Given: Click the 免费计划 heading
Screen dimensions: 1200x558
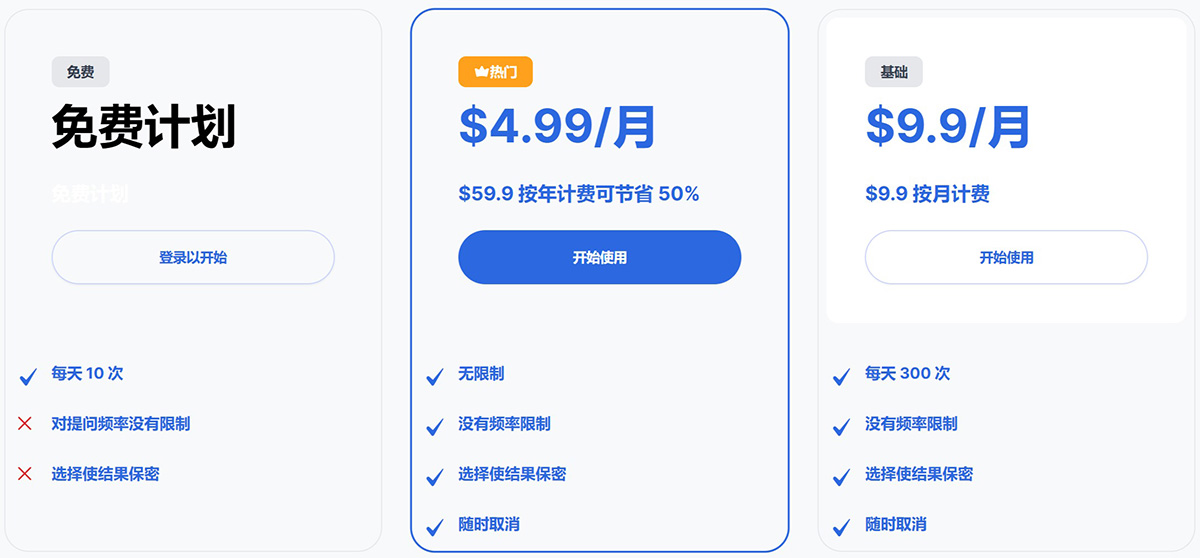Looking at the screenshot, I should [x=144, y=127].
